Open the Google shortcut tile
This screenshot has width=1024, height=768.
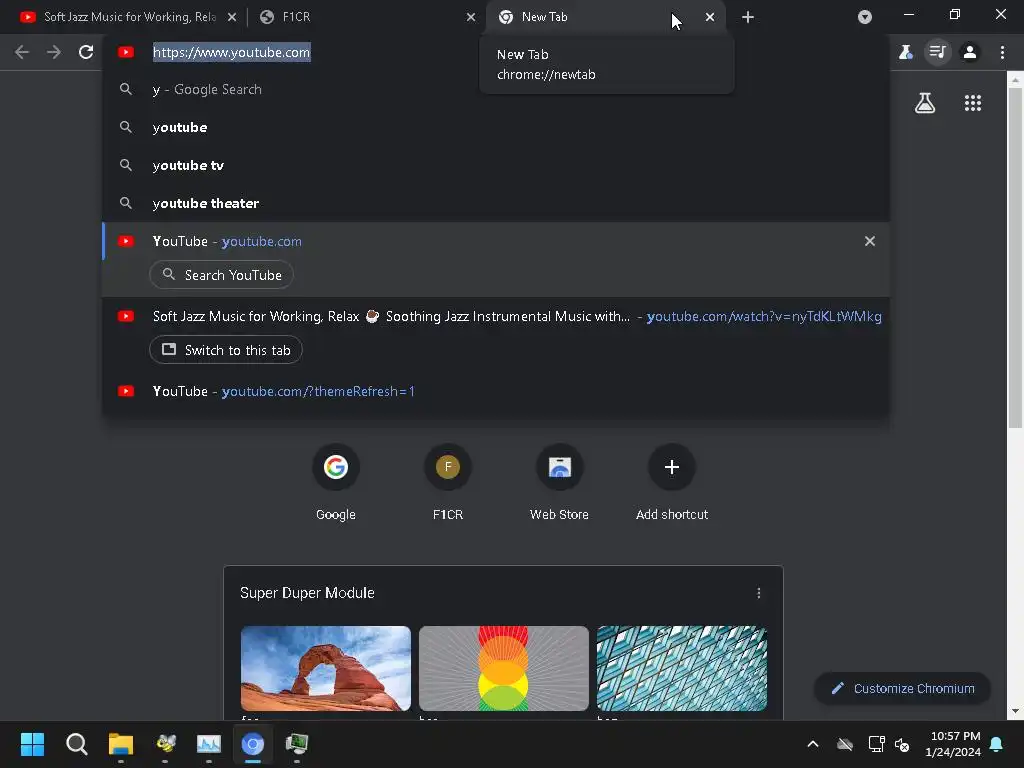coord(336,483)
